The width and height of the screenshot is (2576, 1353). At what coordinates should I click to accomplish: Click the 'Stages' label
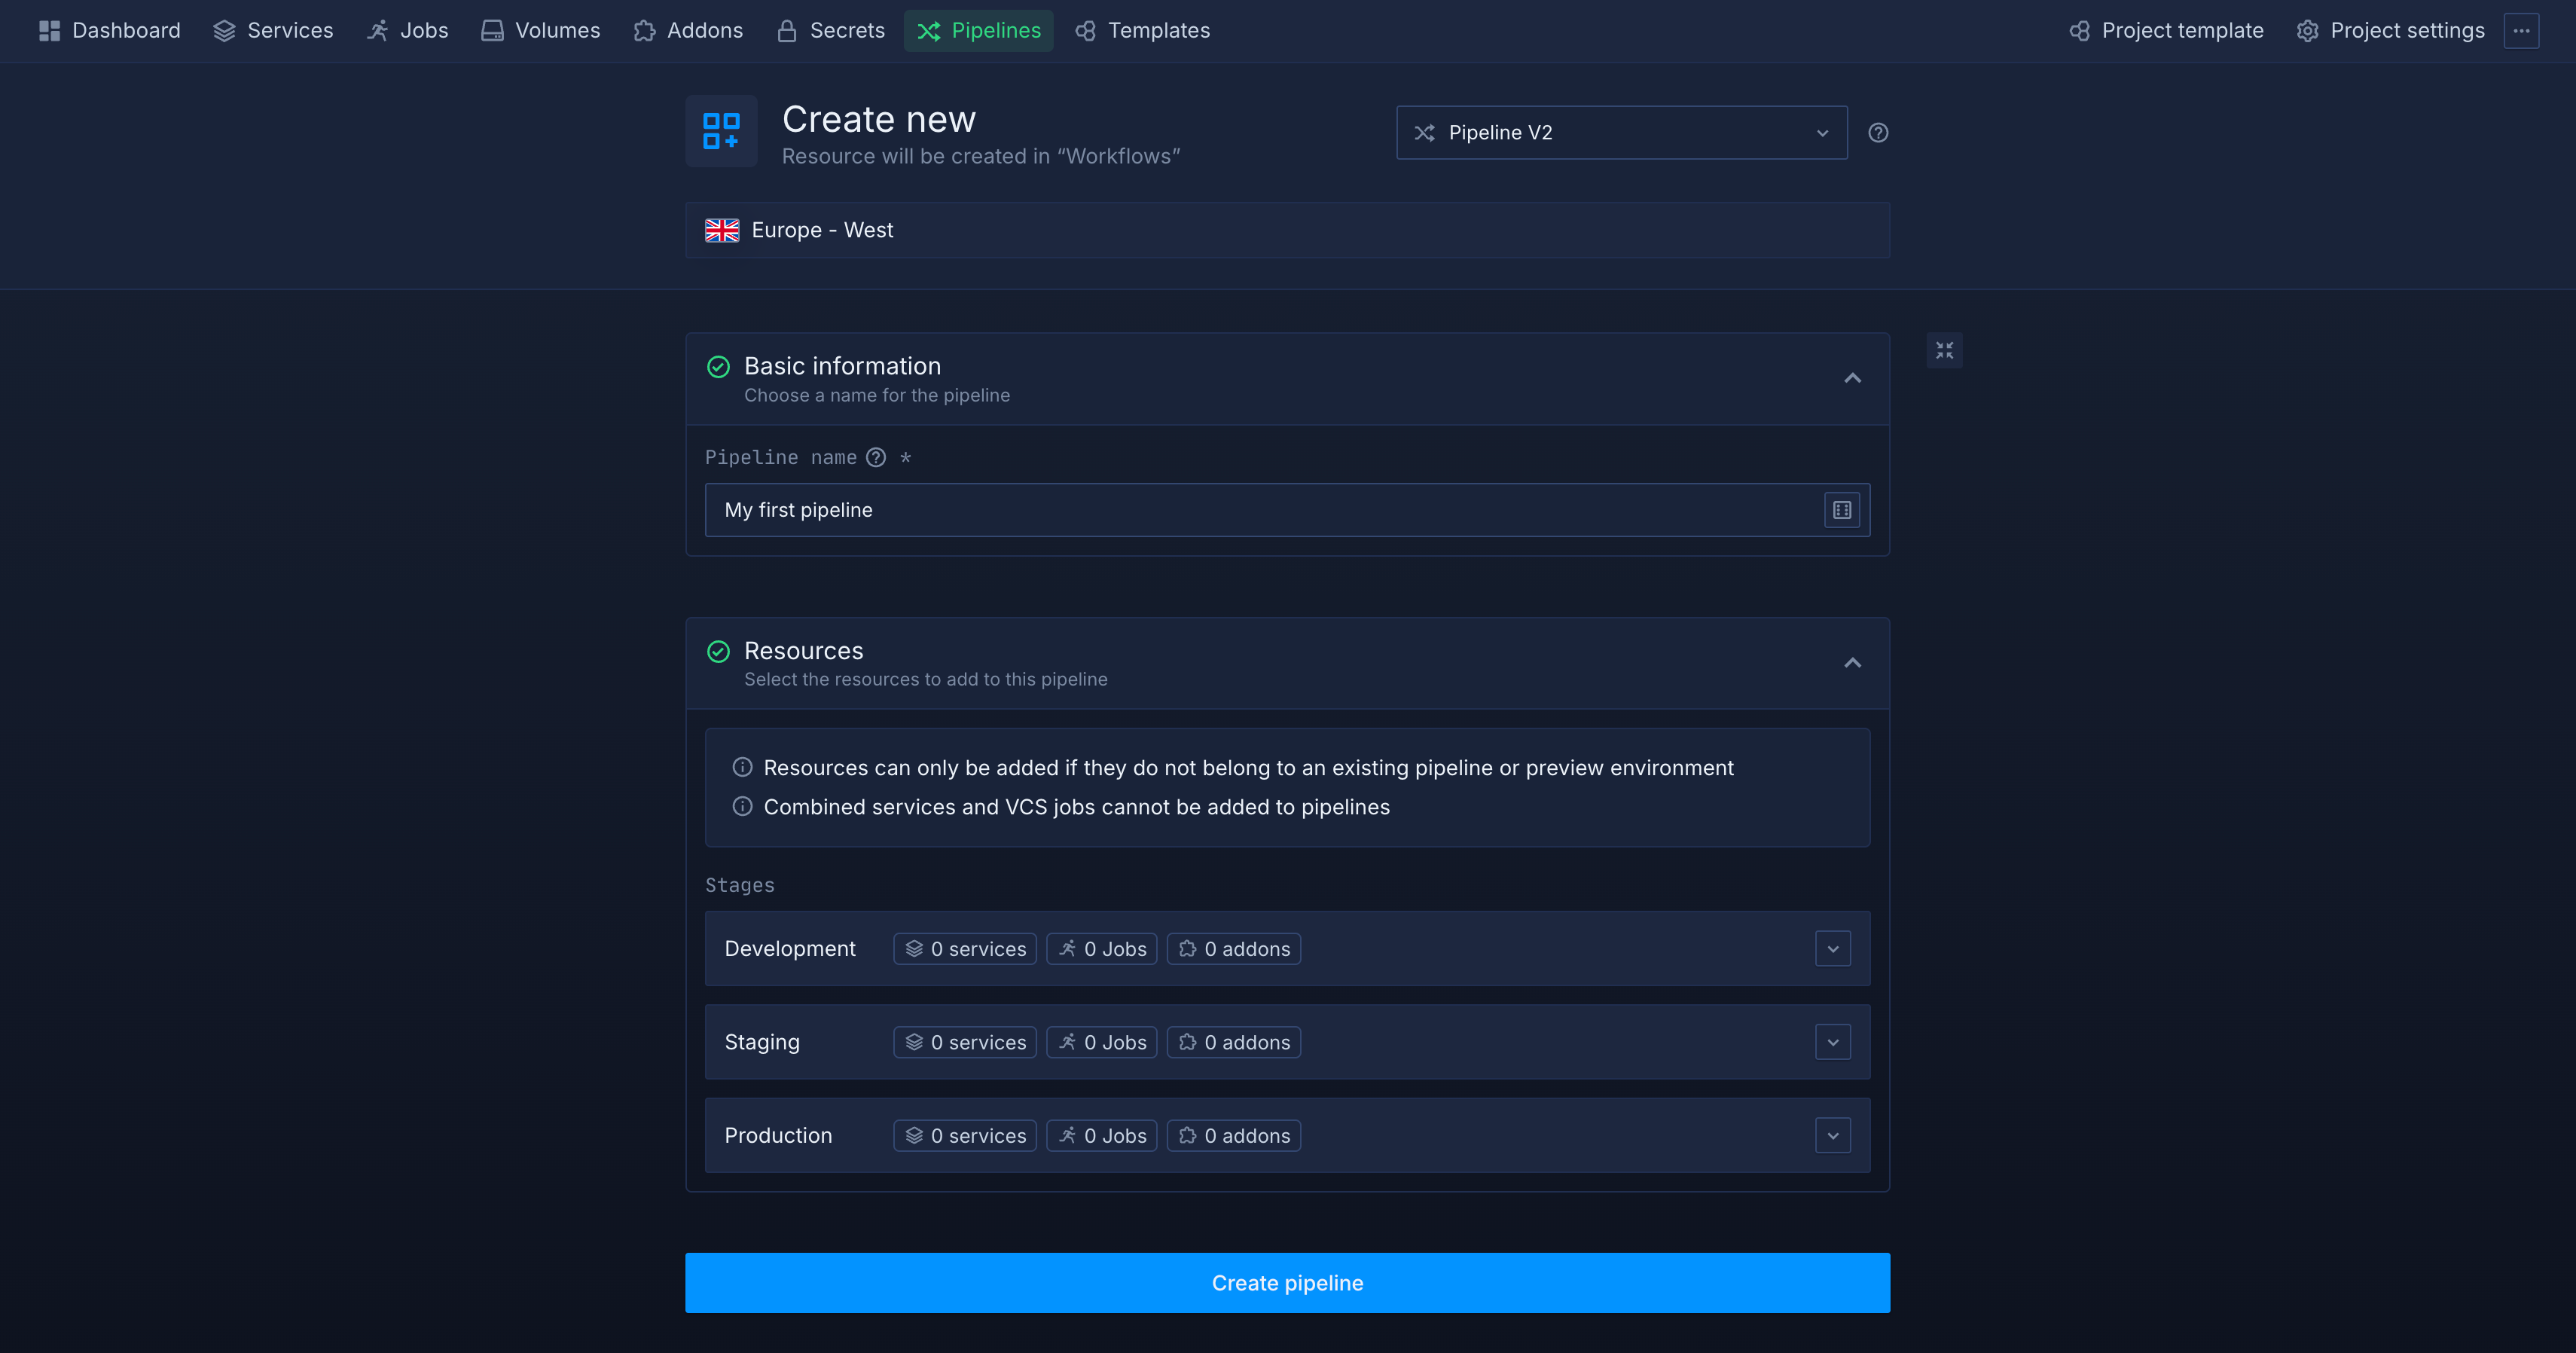click(740, 885)
